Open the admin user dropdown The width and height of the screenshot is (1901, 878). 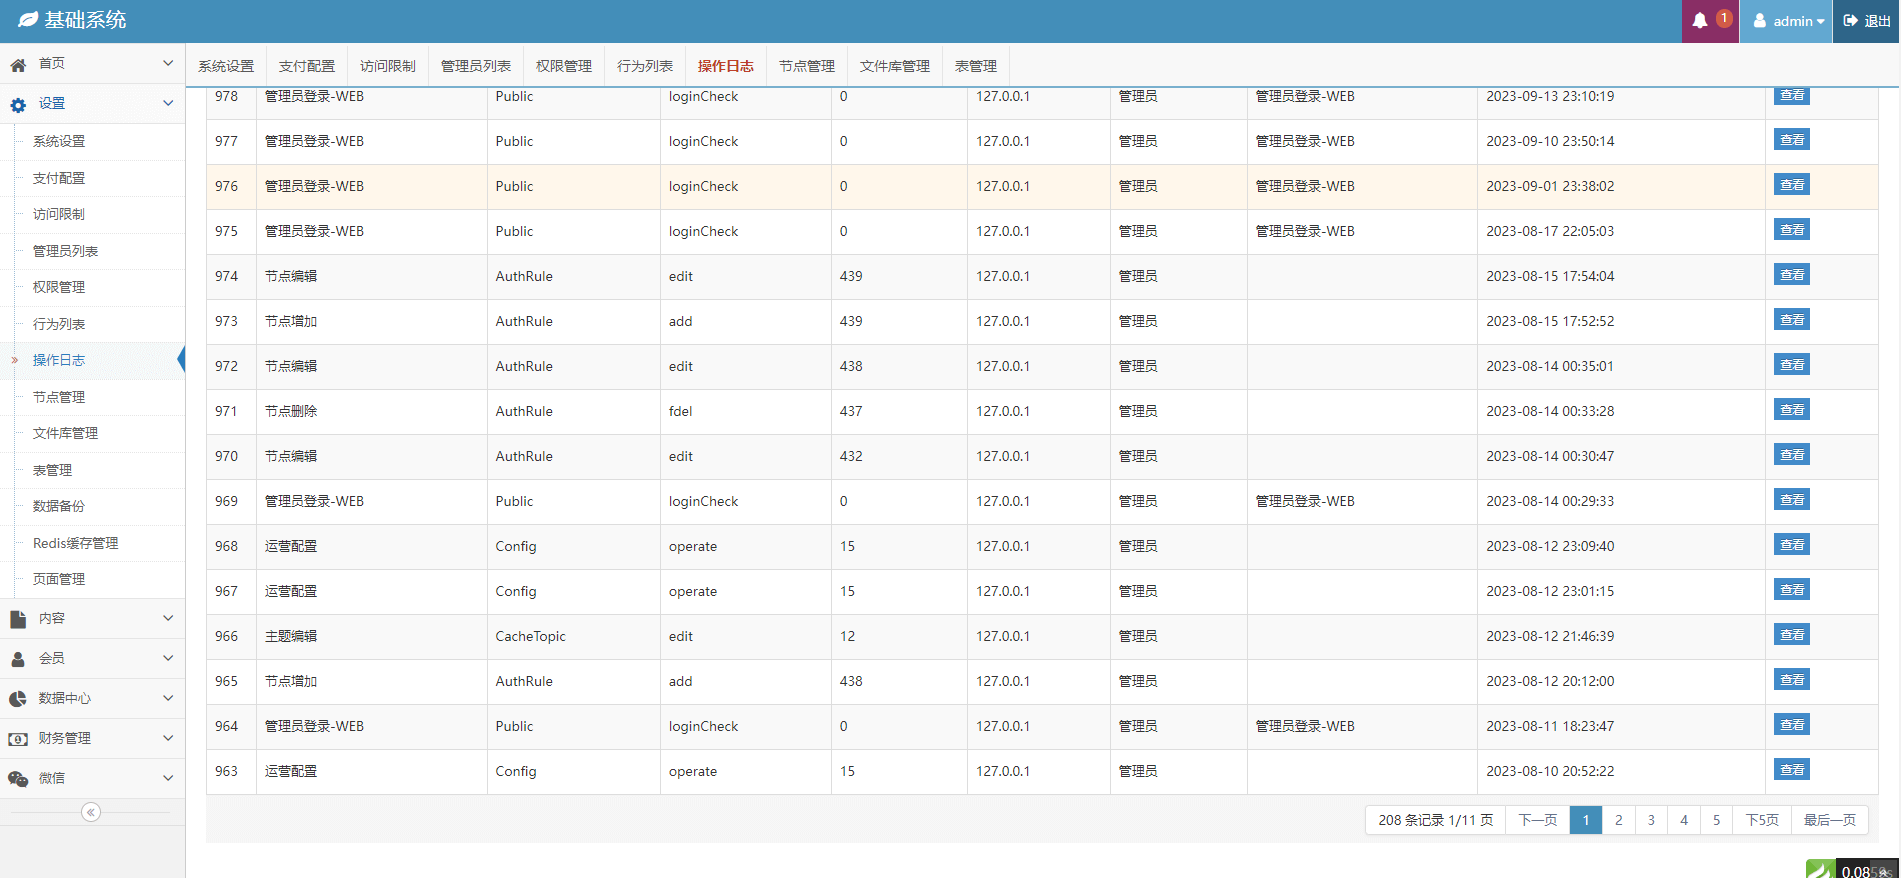1788,21
